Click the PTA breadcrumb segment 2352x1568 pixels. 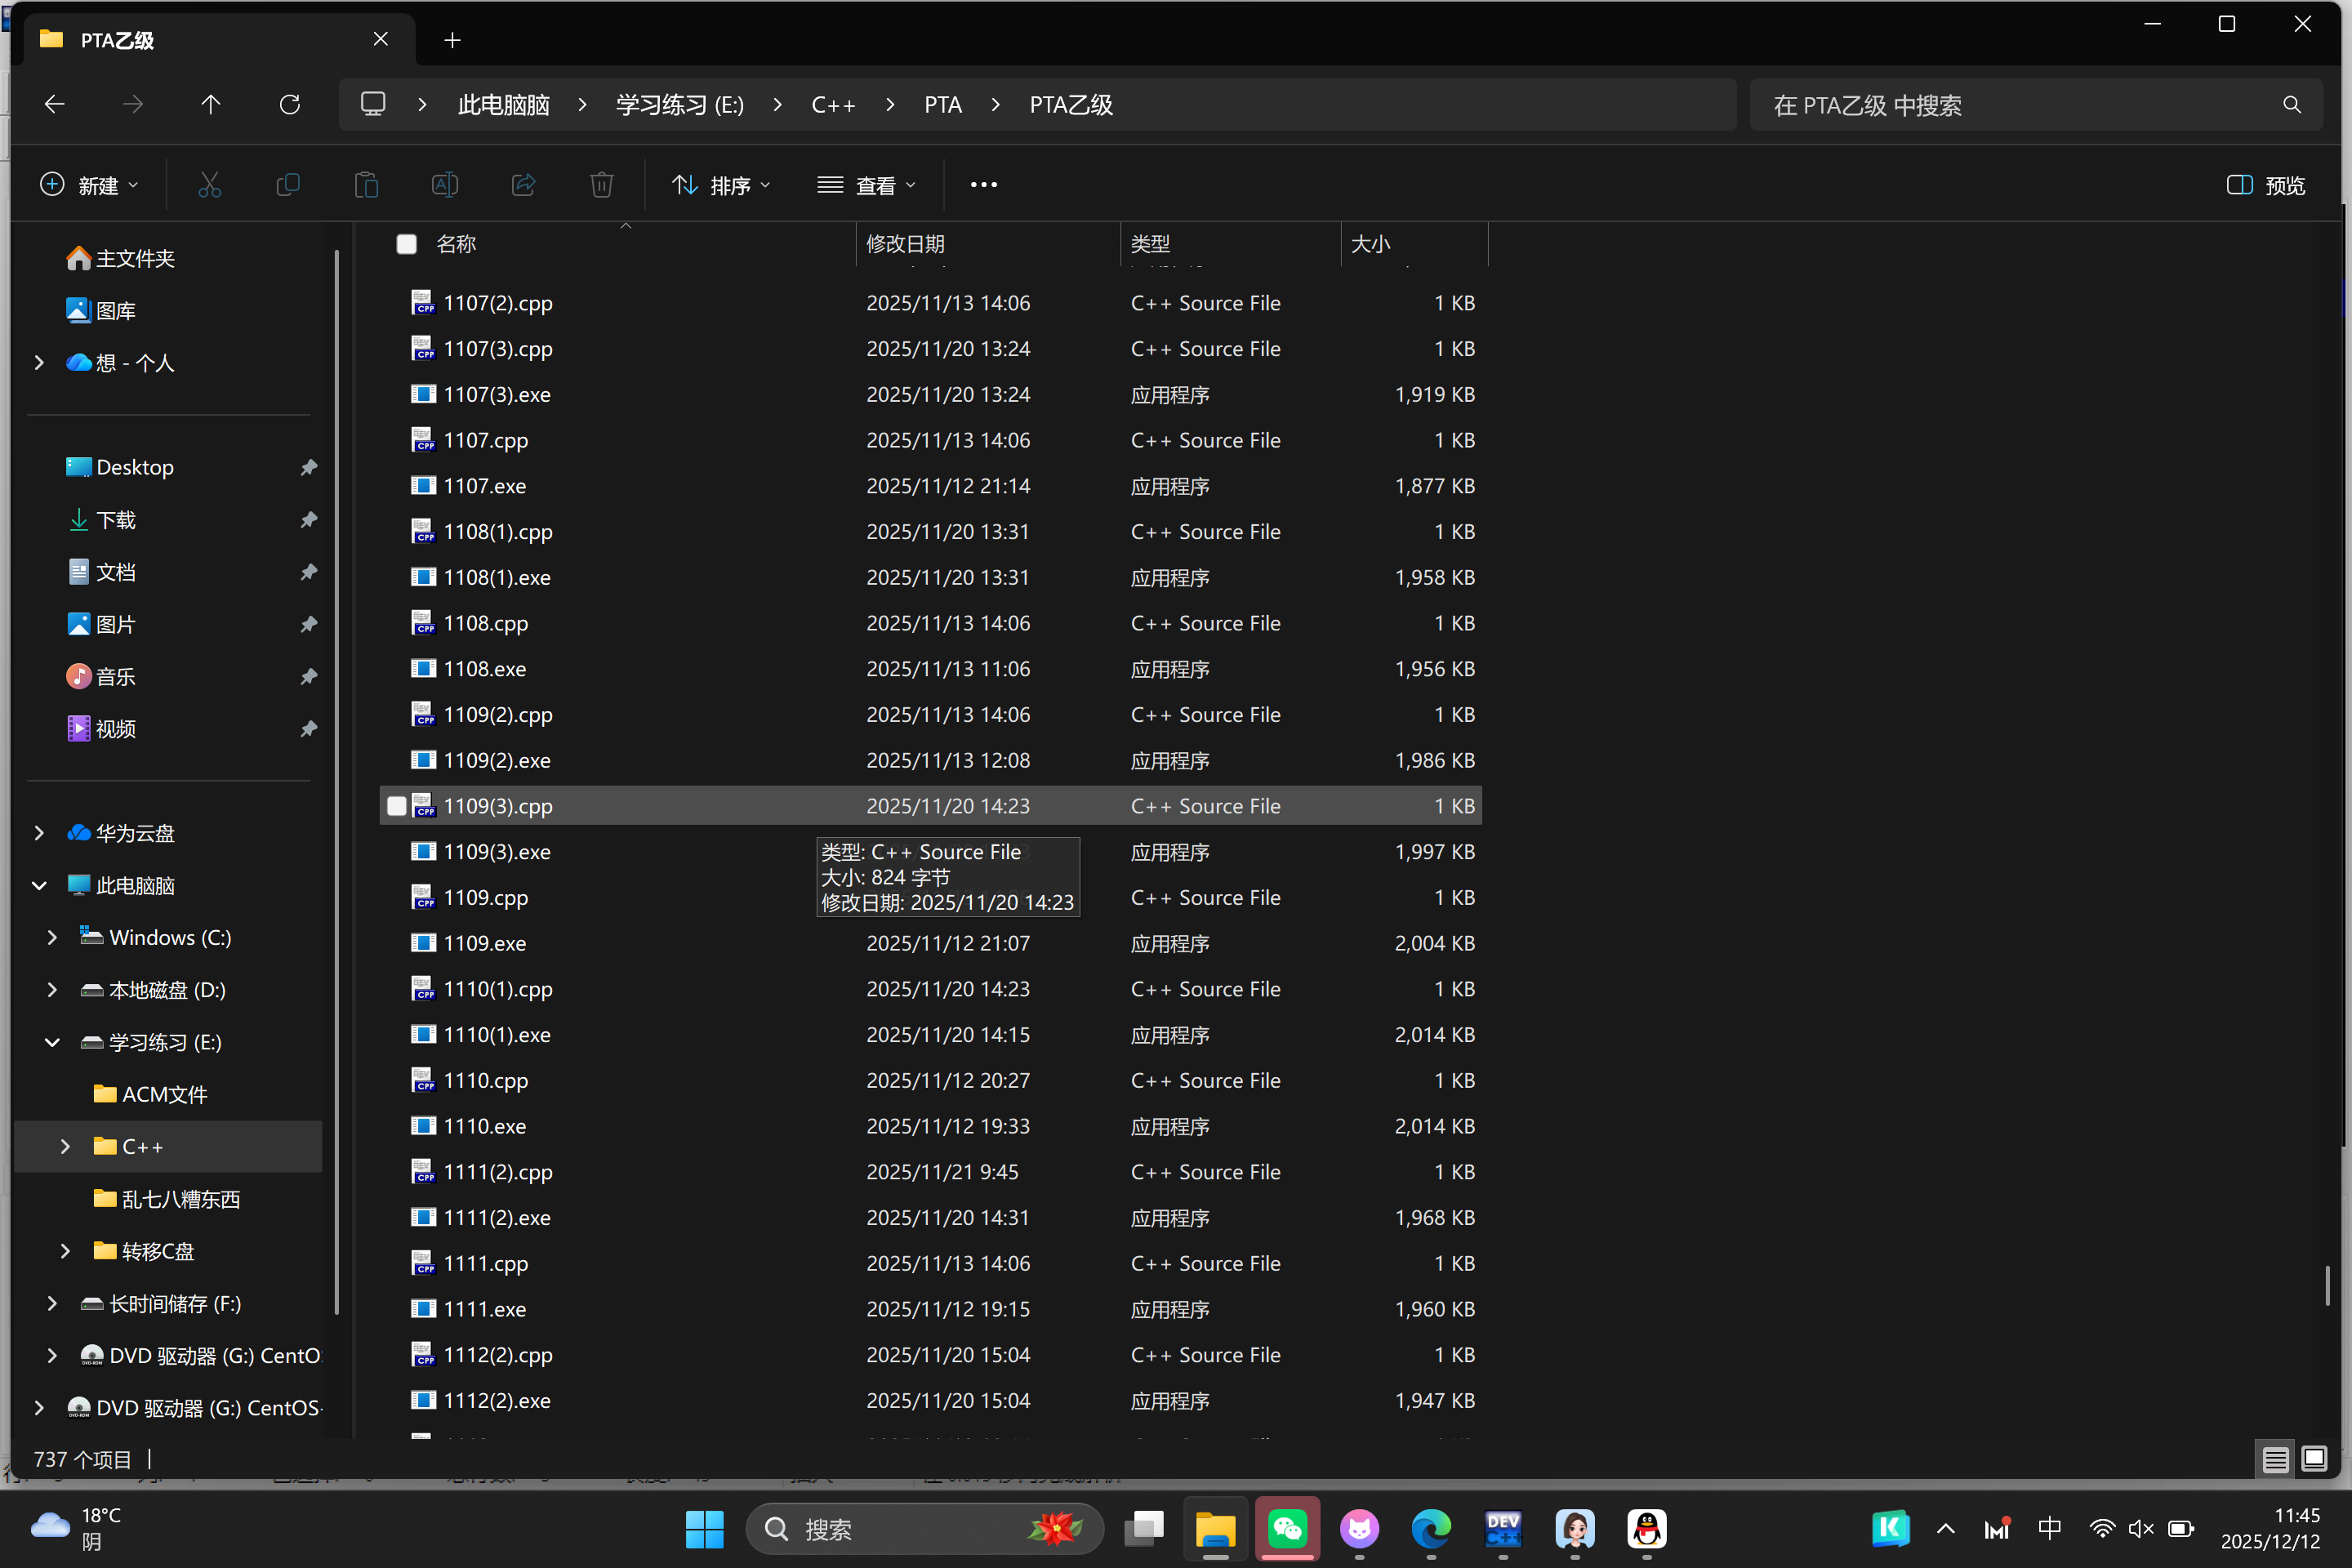[x=942, y=105]
